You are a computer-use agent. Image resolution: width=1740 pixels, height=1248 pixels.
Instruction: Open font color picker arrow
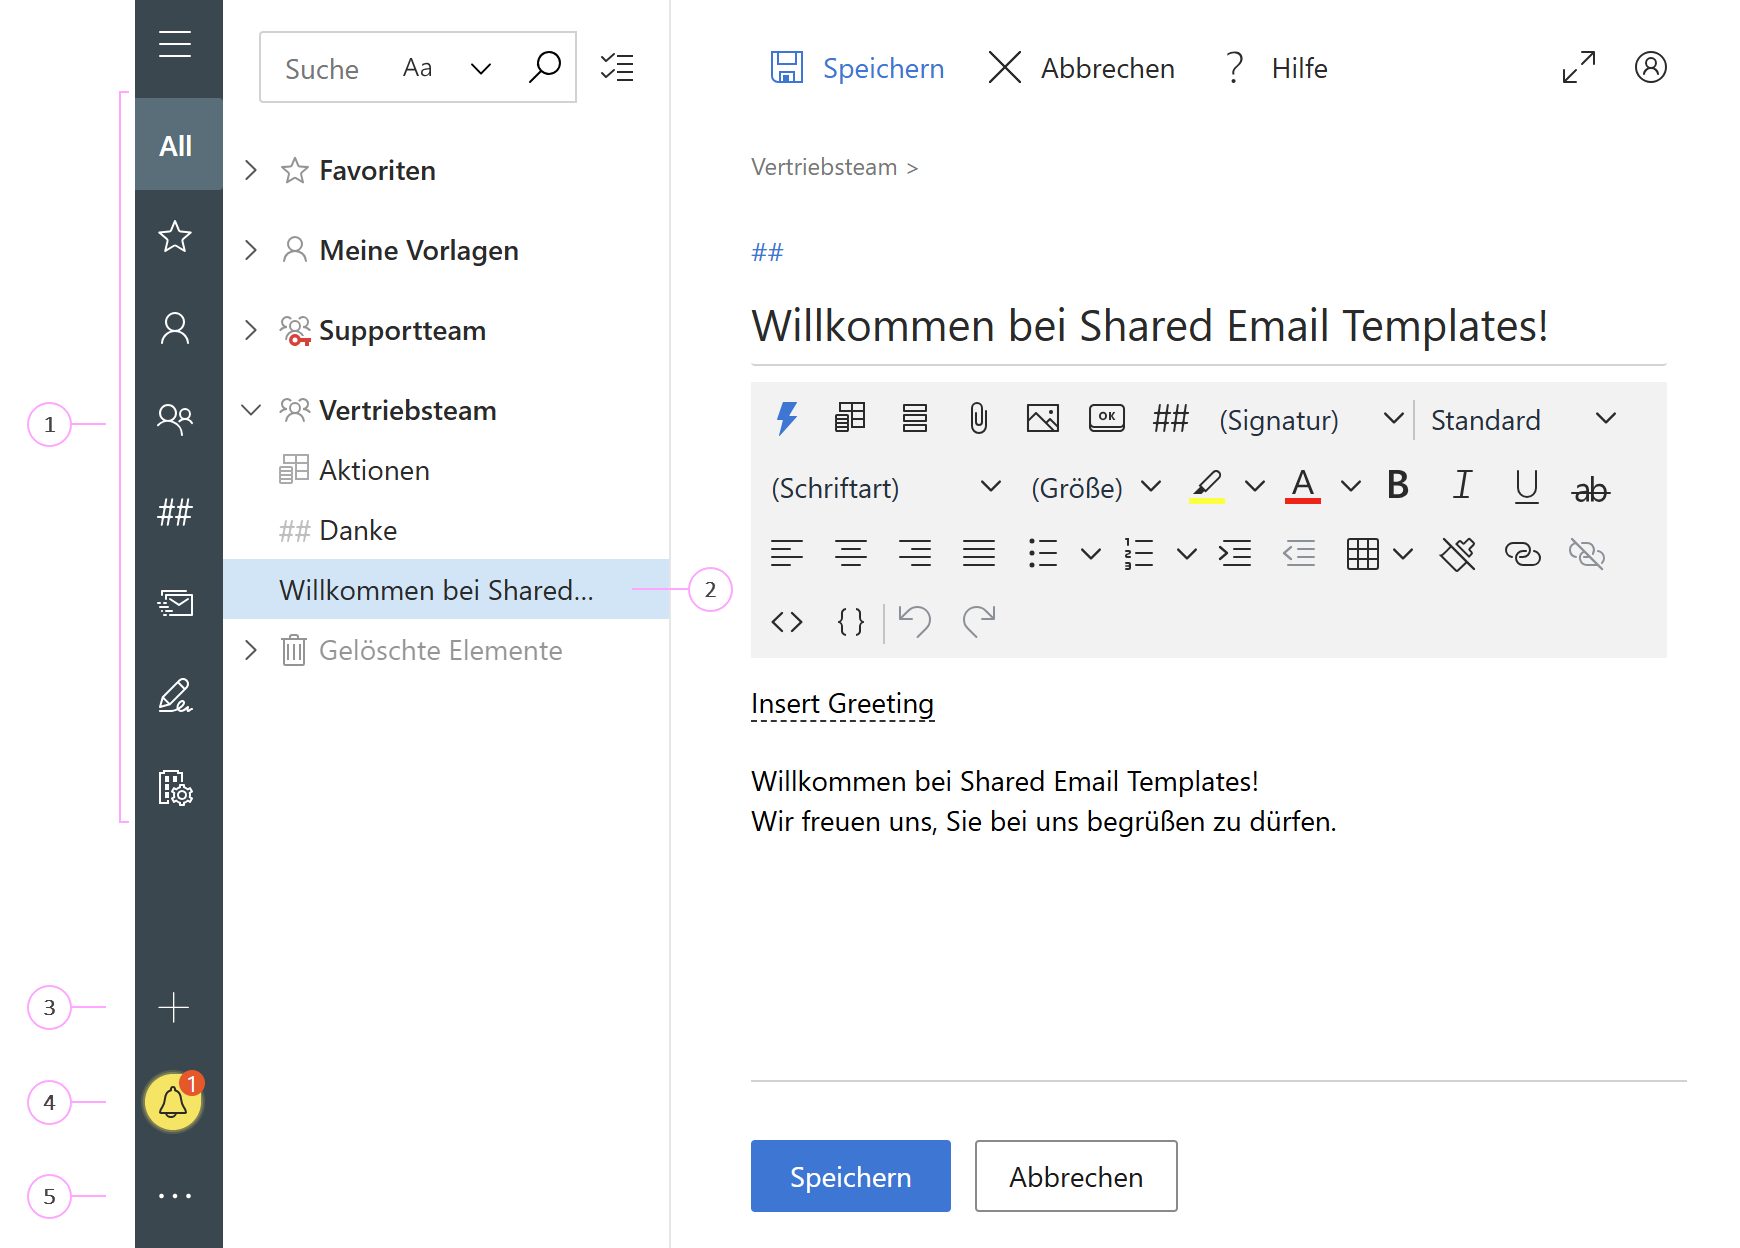pos(1351,487)
